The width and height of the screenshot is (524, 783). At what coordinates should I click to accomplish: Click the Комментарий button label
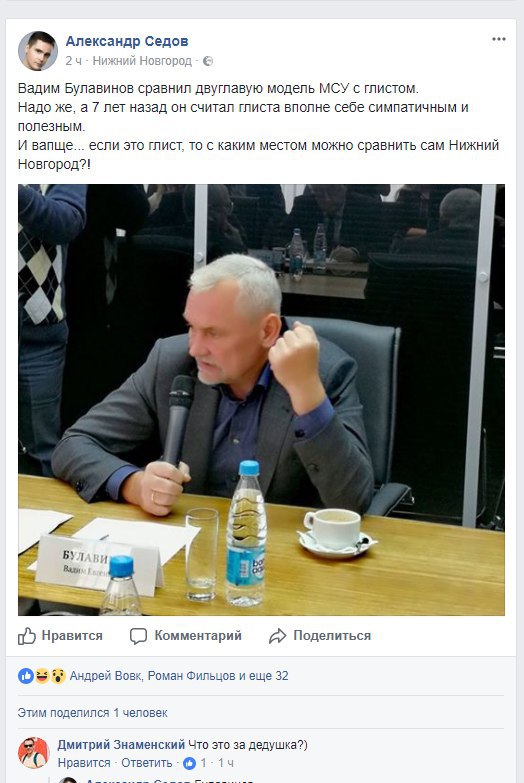pyautogui.click(x=198, y=636)
